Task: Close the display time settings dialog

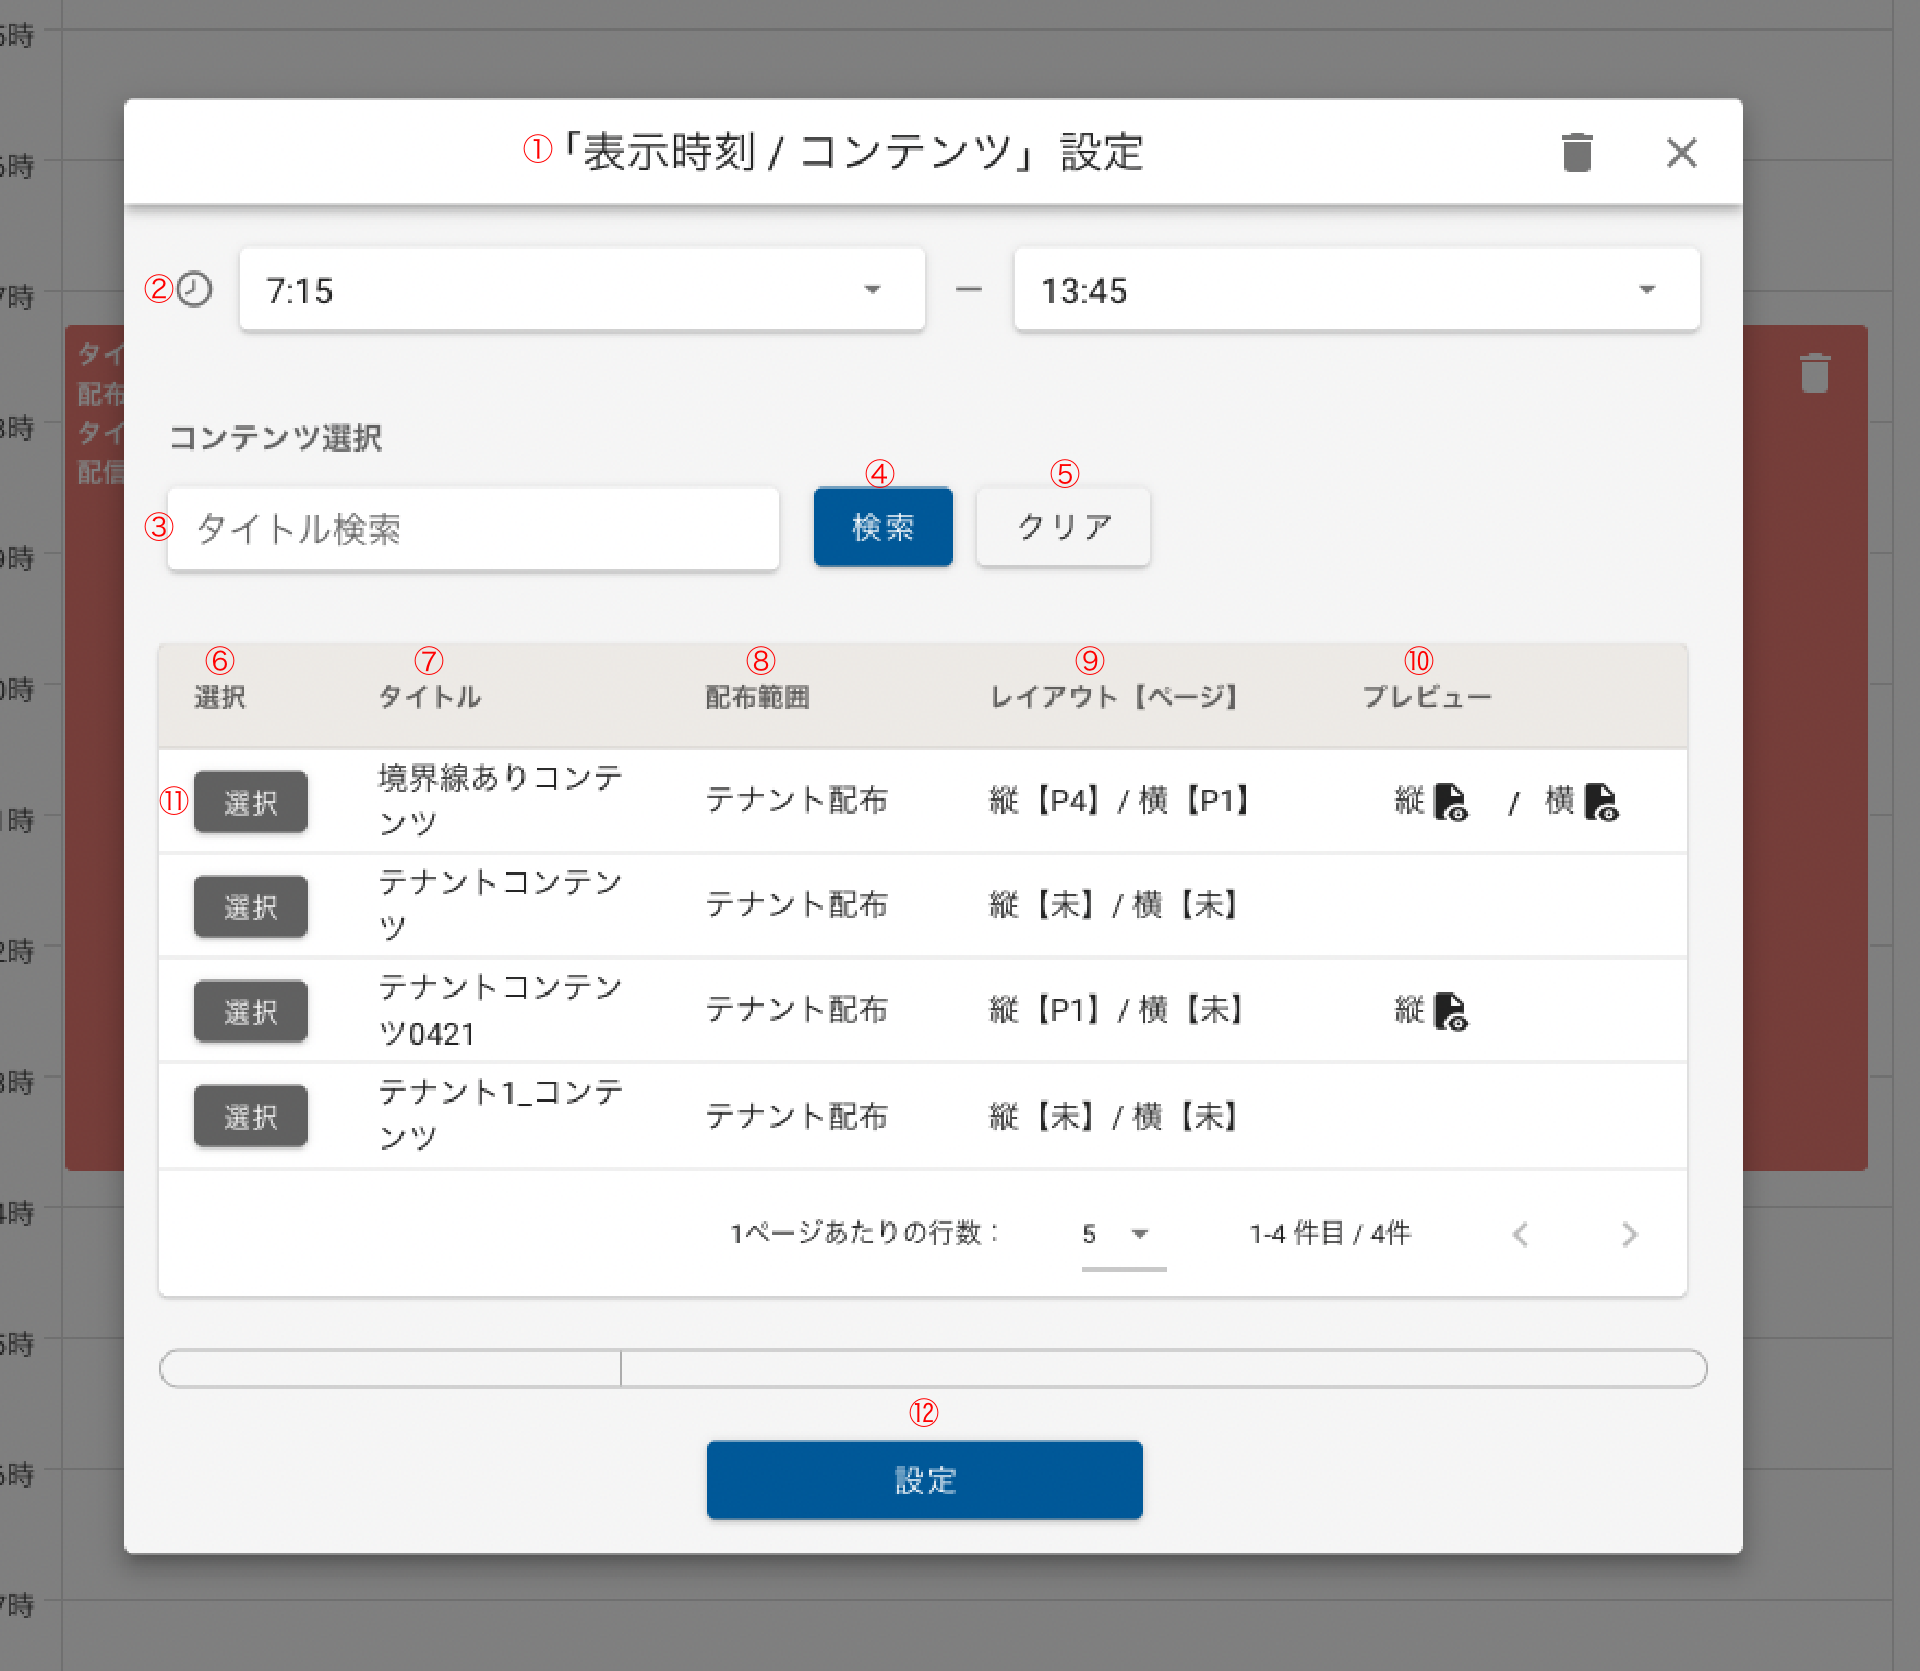Action: [1681, 153]
